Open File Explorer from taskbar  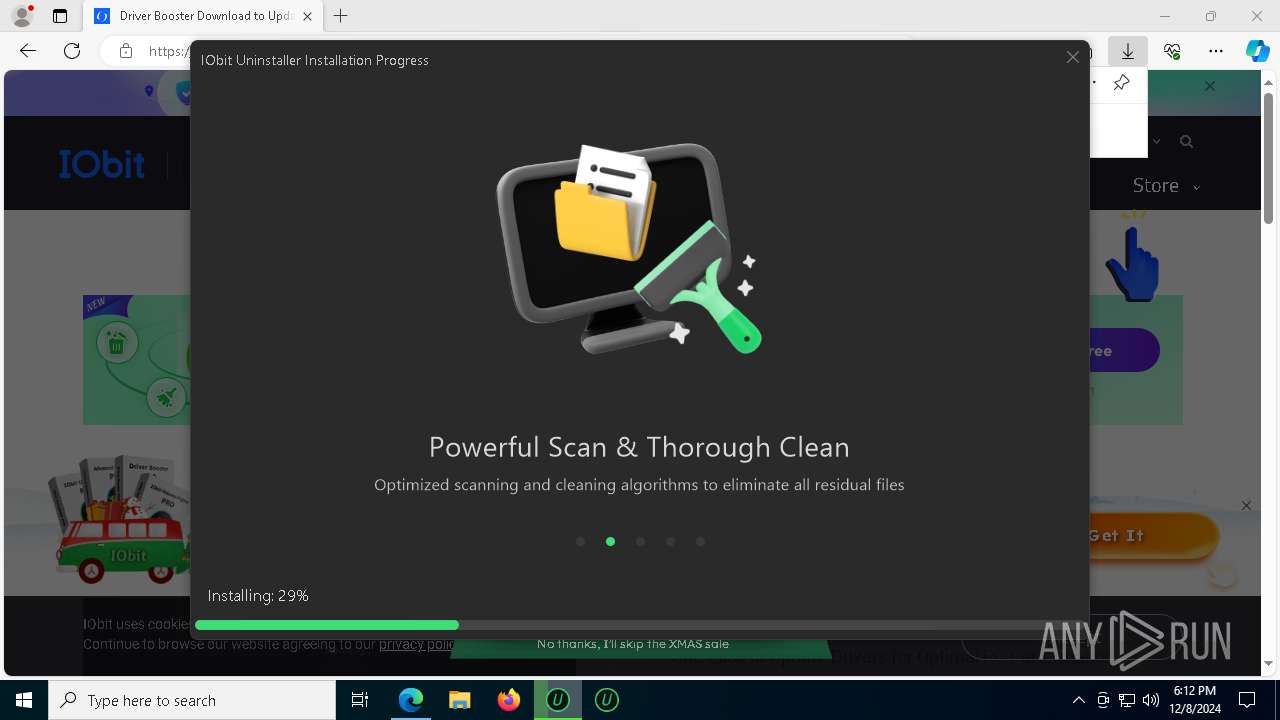(x=459, y=700)
